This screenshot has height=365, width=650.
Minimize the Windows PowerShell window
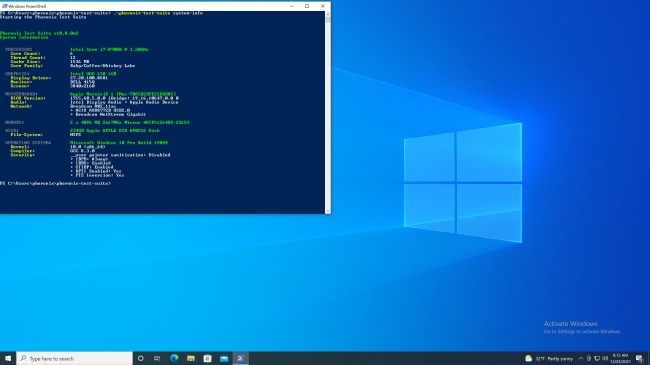coord(292,6)
